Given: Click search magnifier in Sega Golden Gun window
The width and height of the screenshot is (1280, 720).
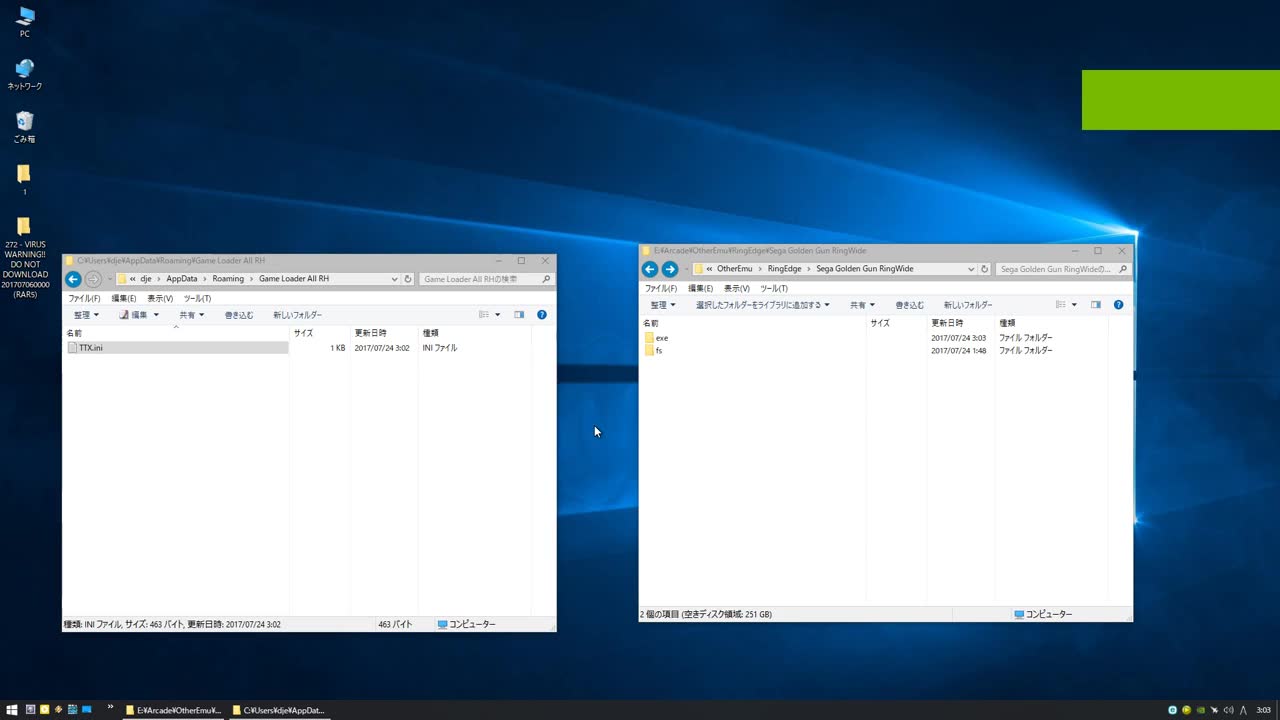Looking at the screenshot, I should pos(1122,269).
